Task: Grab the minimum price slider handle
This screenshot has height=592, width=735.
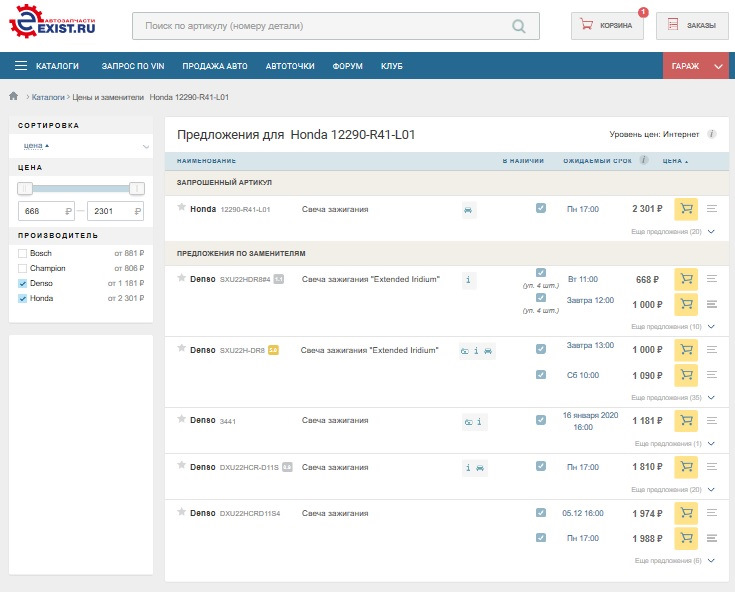Action: coord(25,188)
